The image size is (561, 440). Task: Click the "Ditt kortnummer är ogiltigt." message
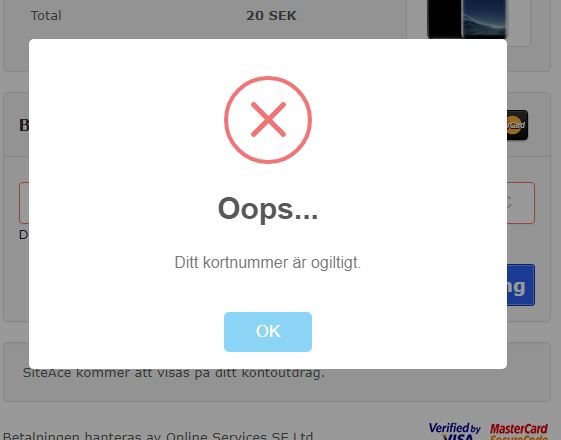pyautogui.click(x=268, y=263)
